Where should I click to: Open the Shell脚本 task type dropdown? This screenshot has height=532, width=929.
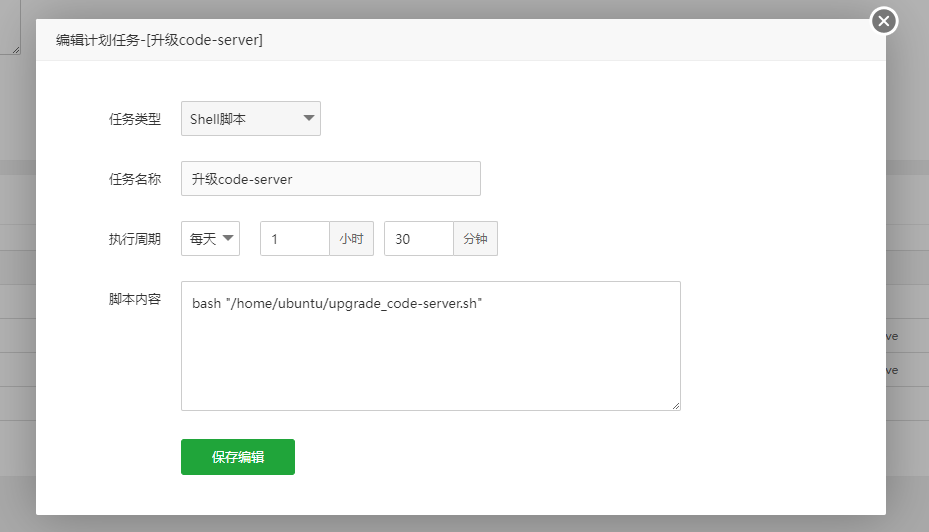click(x=250, y=119)
